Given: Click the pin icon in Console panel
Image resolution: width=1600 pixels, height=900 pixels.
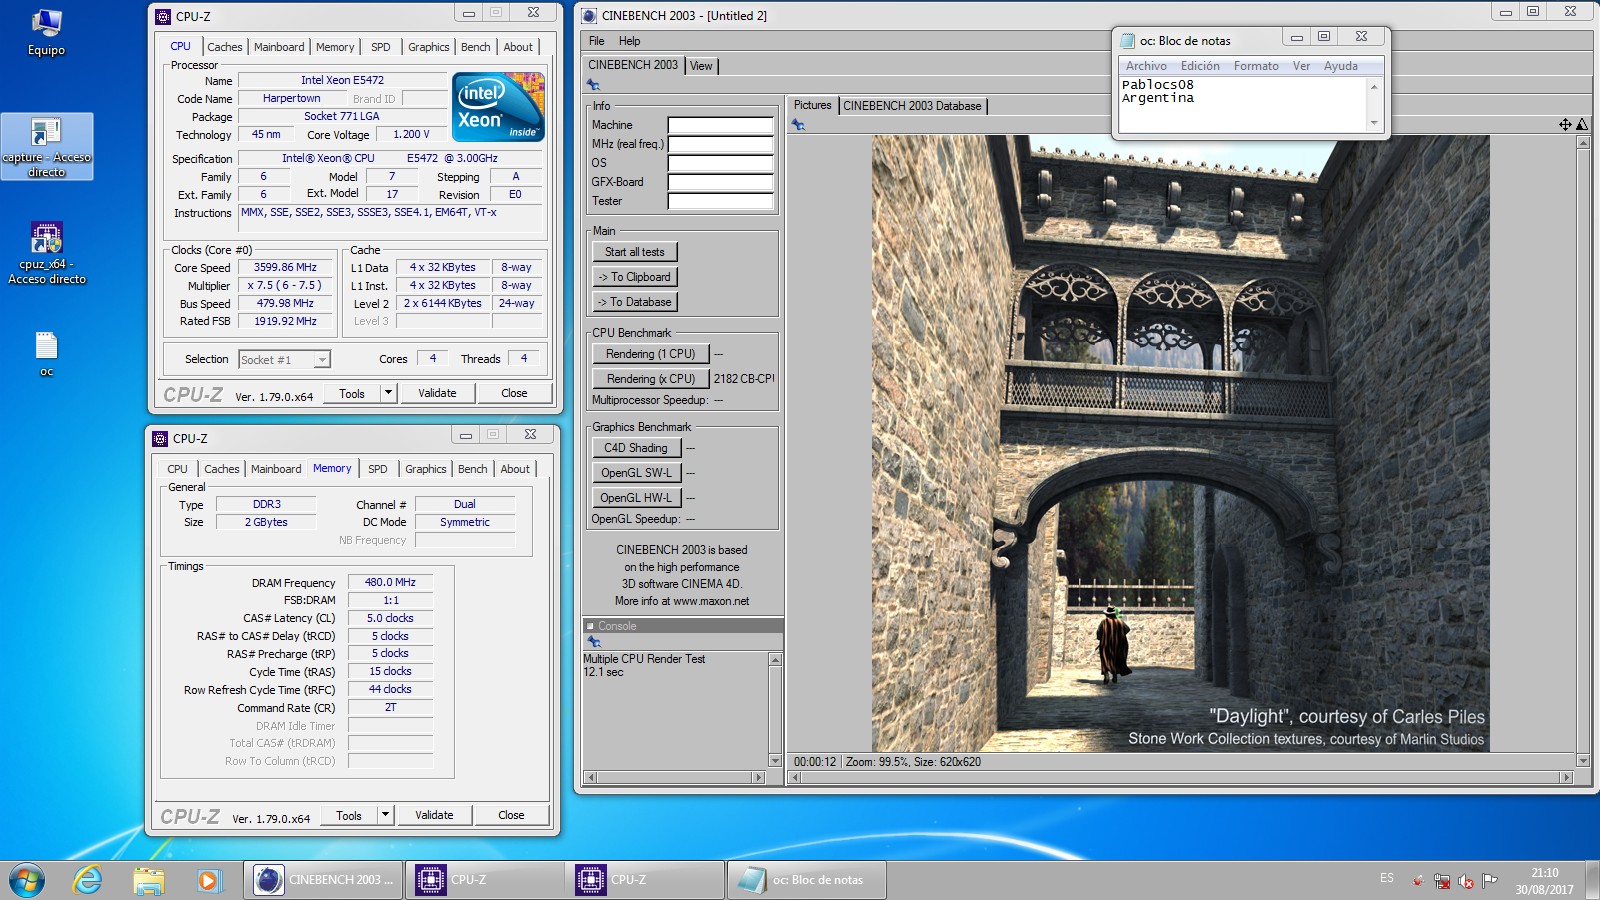Looking at the screenshot, I should click(x=594, y=642).
